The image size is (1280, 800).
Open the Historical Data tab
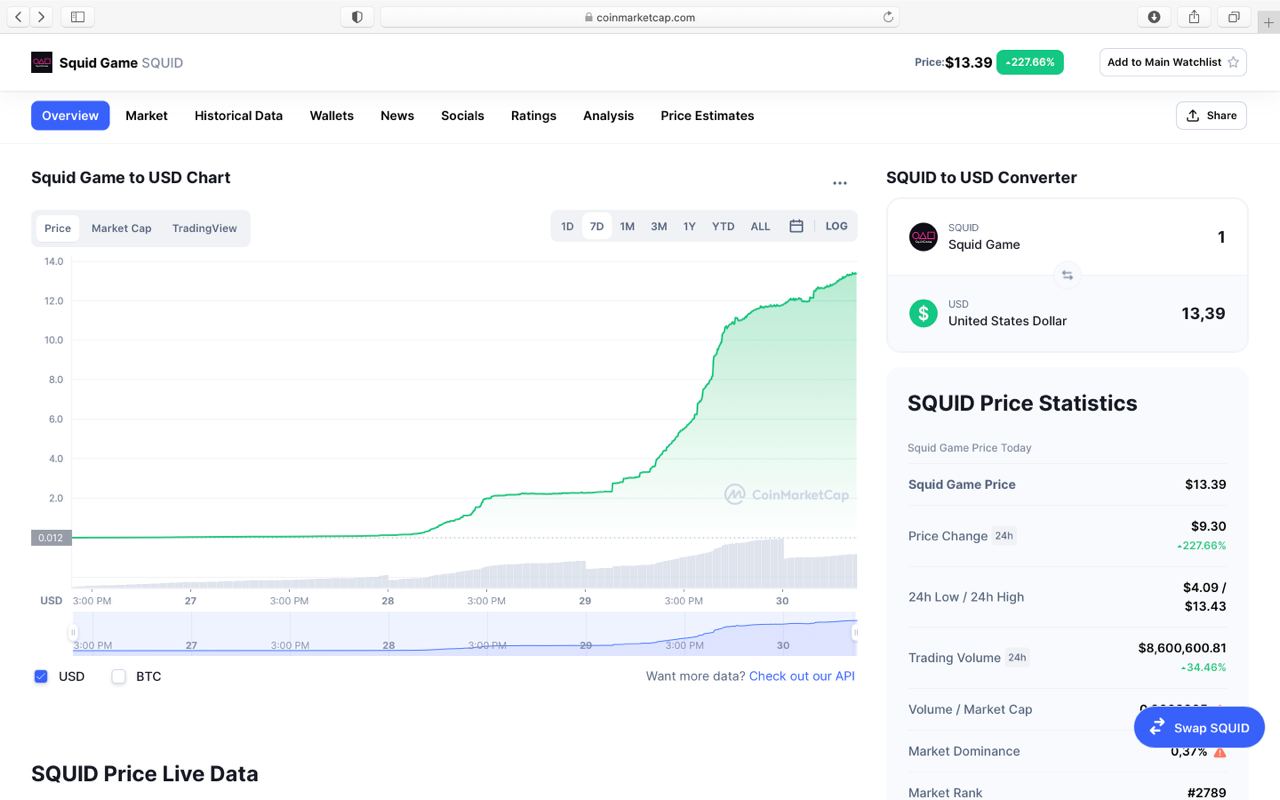[238, 115]
